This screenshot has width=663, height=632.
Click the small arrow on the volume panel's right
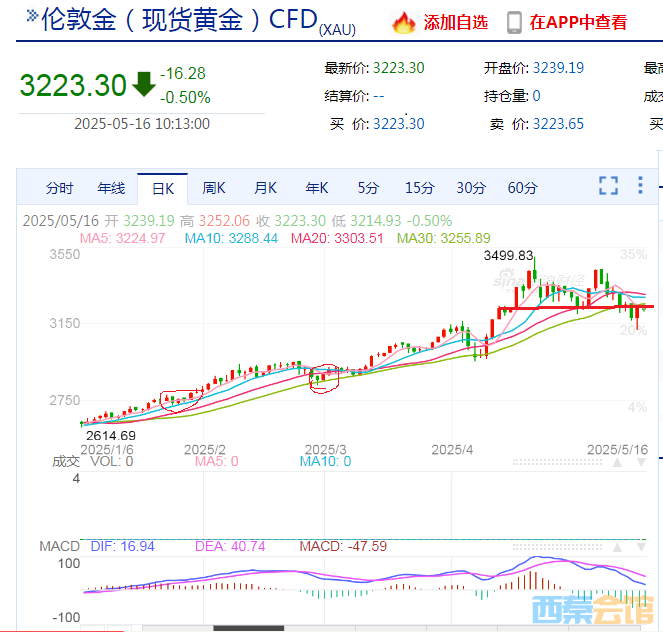(x=641, y=461)
